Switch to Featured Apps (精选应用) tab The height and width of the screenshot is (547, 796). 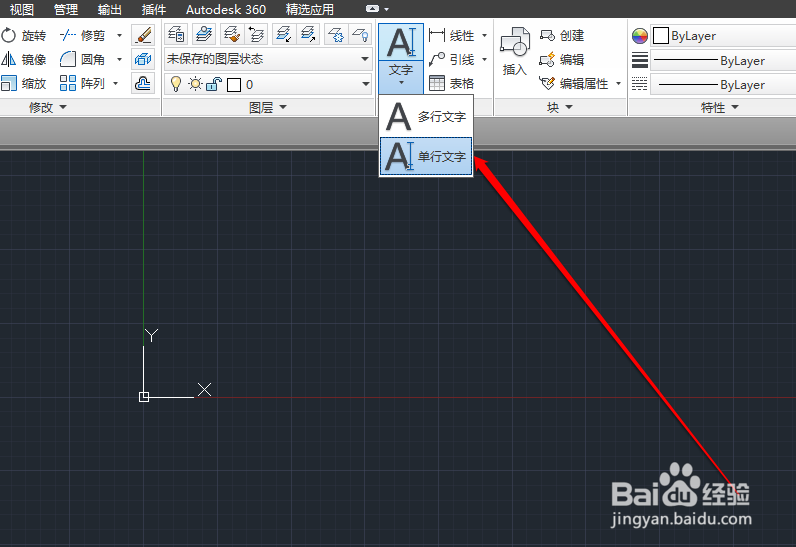click(310, 9)
